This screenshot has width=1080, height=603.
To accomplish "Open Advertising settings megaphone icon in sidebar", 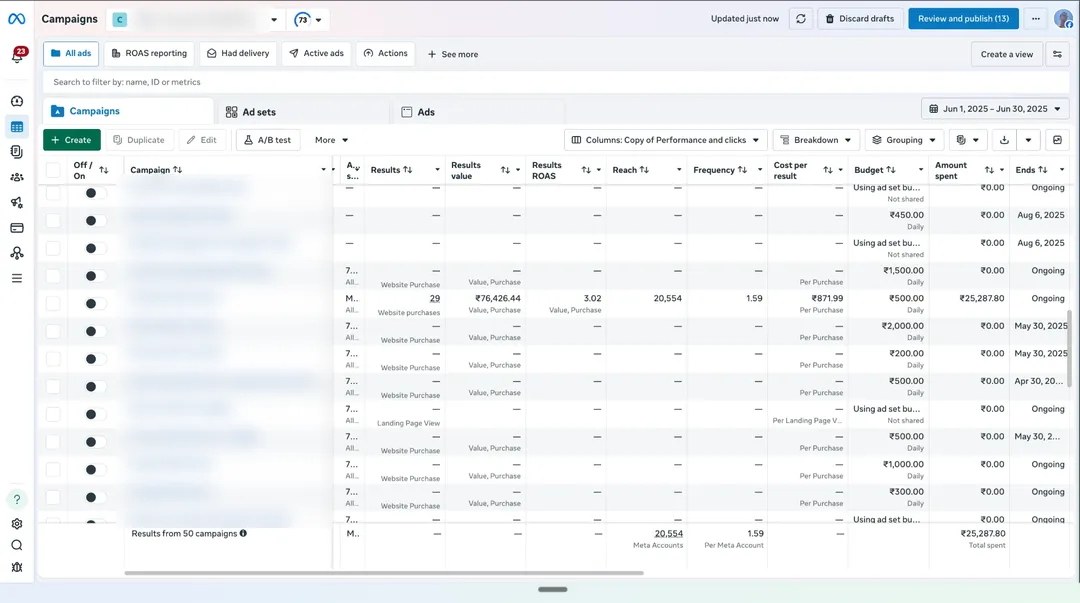I will coord(17,203).
